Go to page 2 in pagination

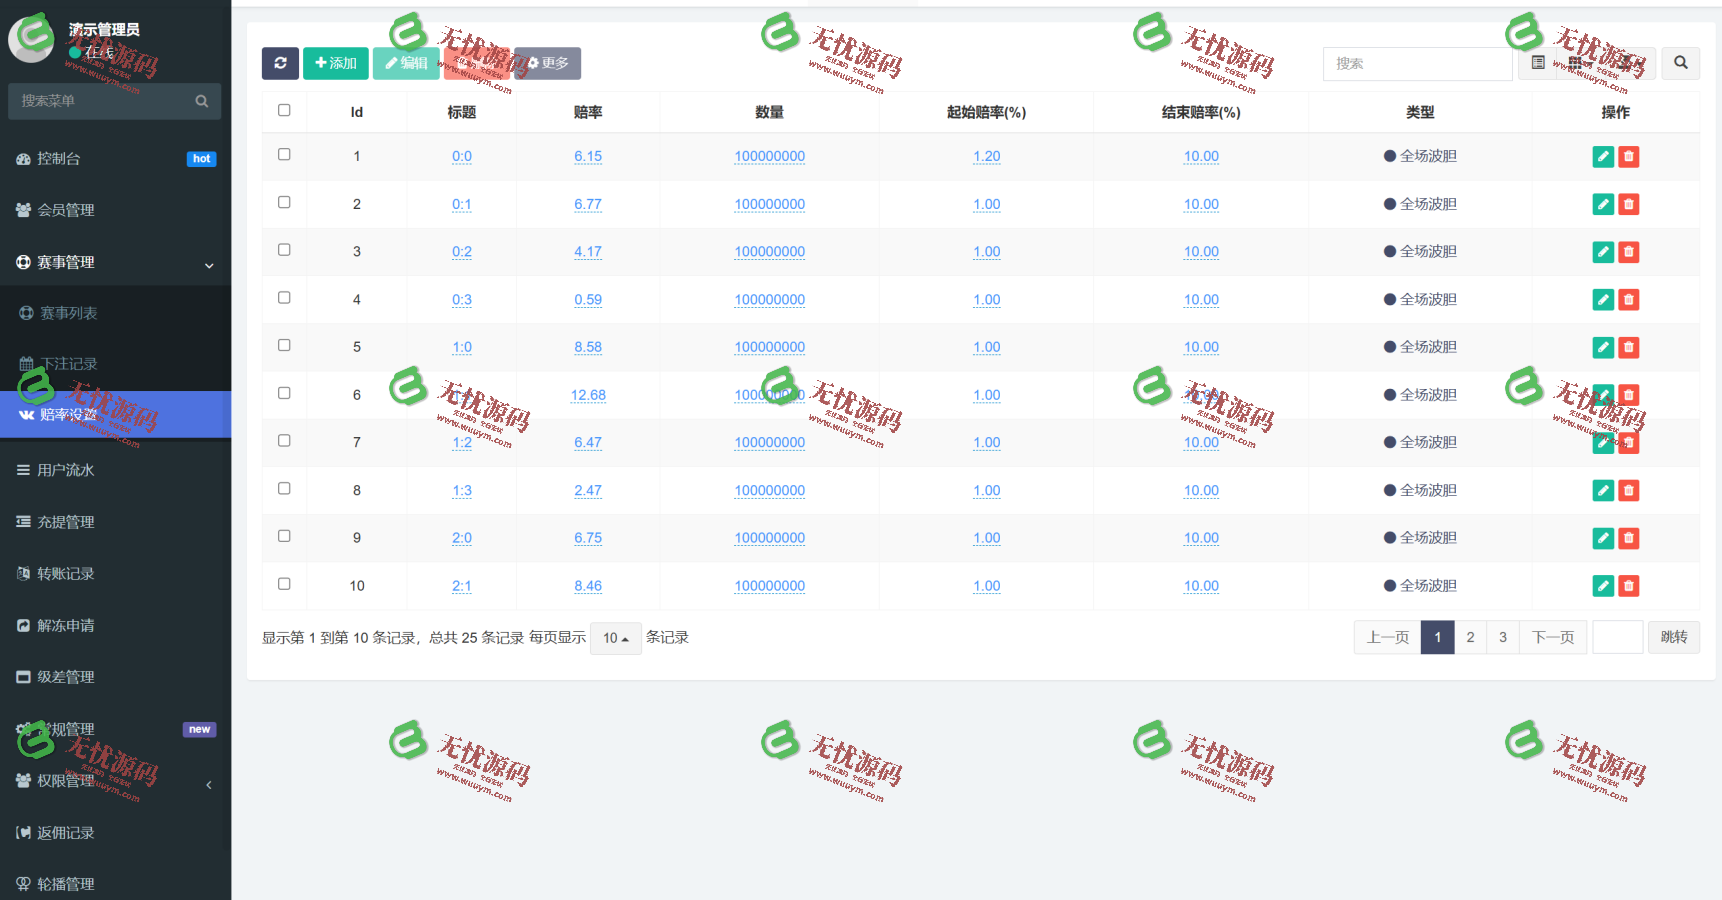click(1470, 637)
